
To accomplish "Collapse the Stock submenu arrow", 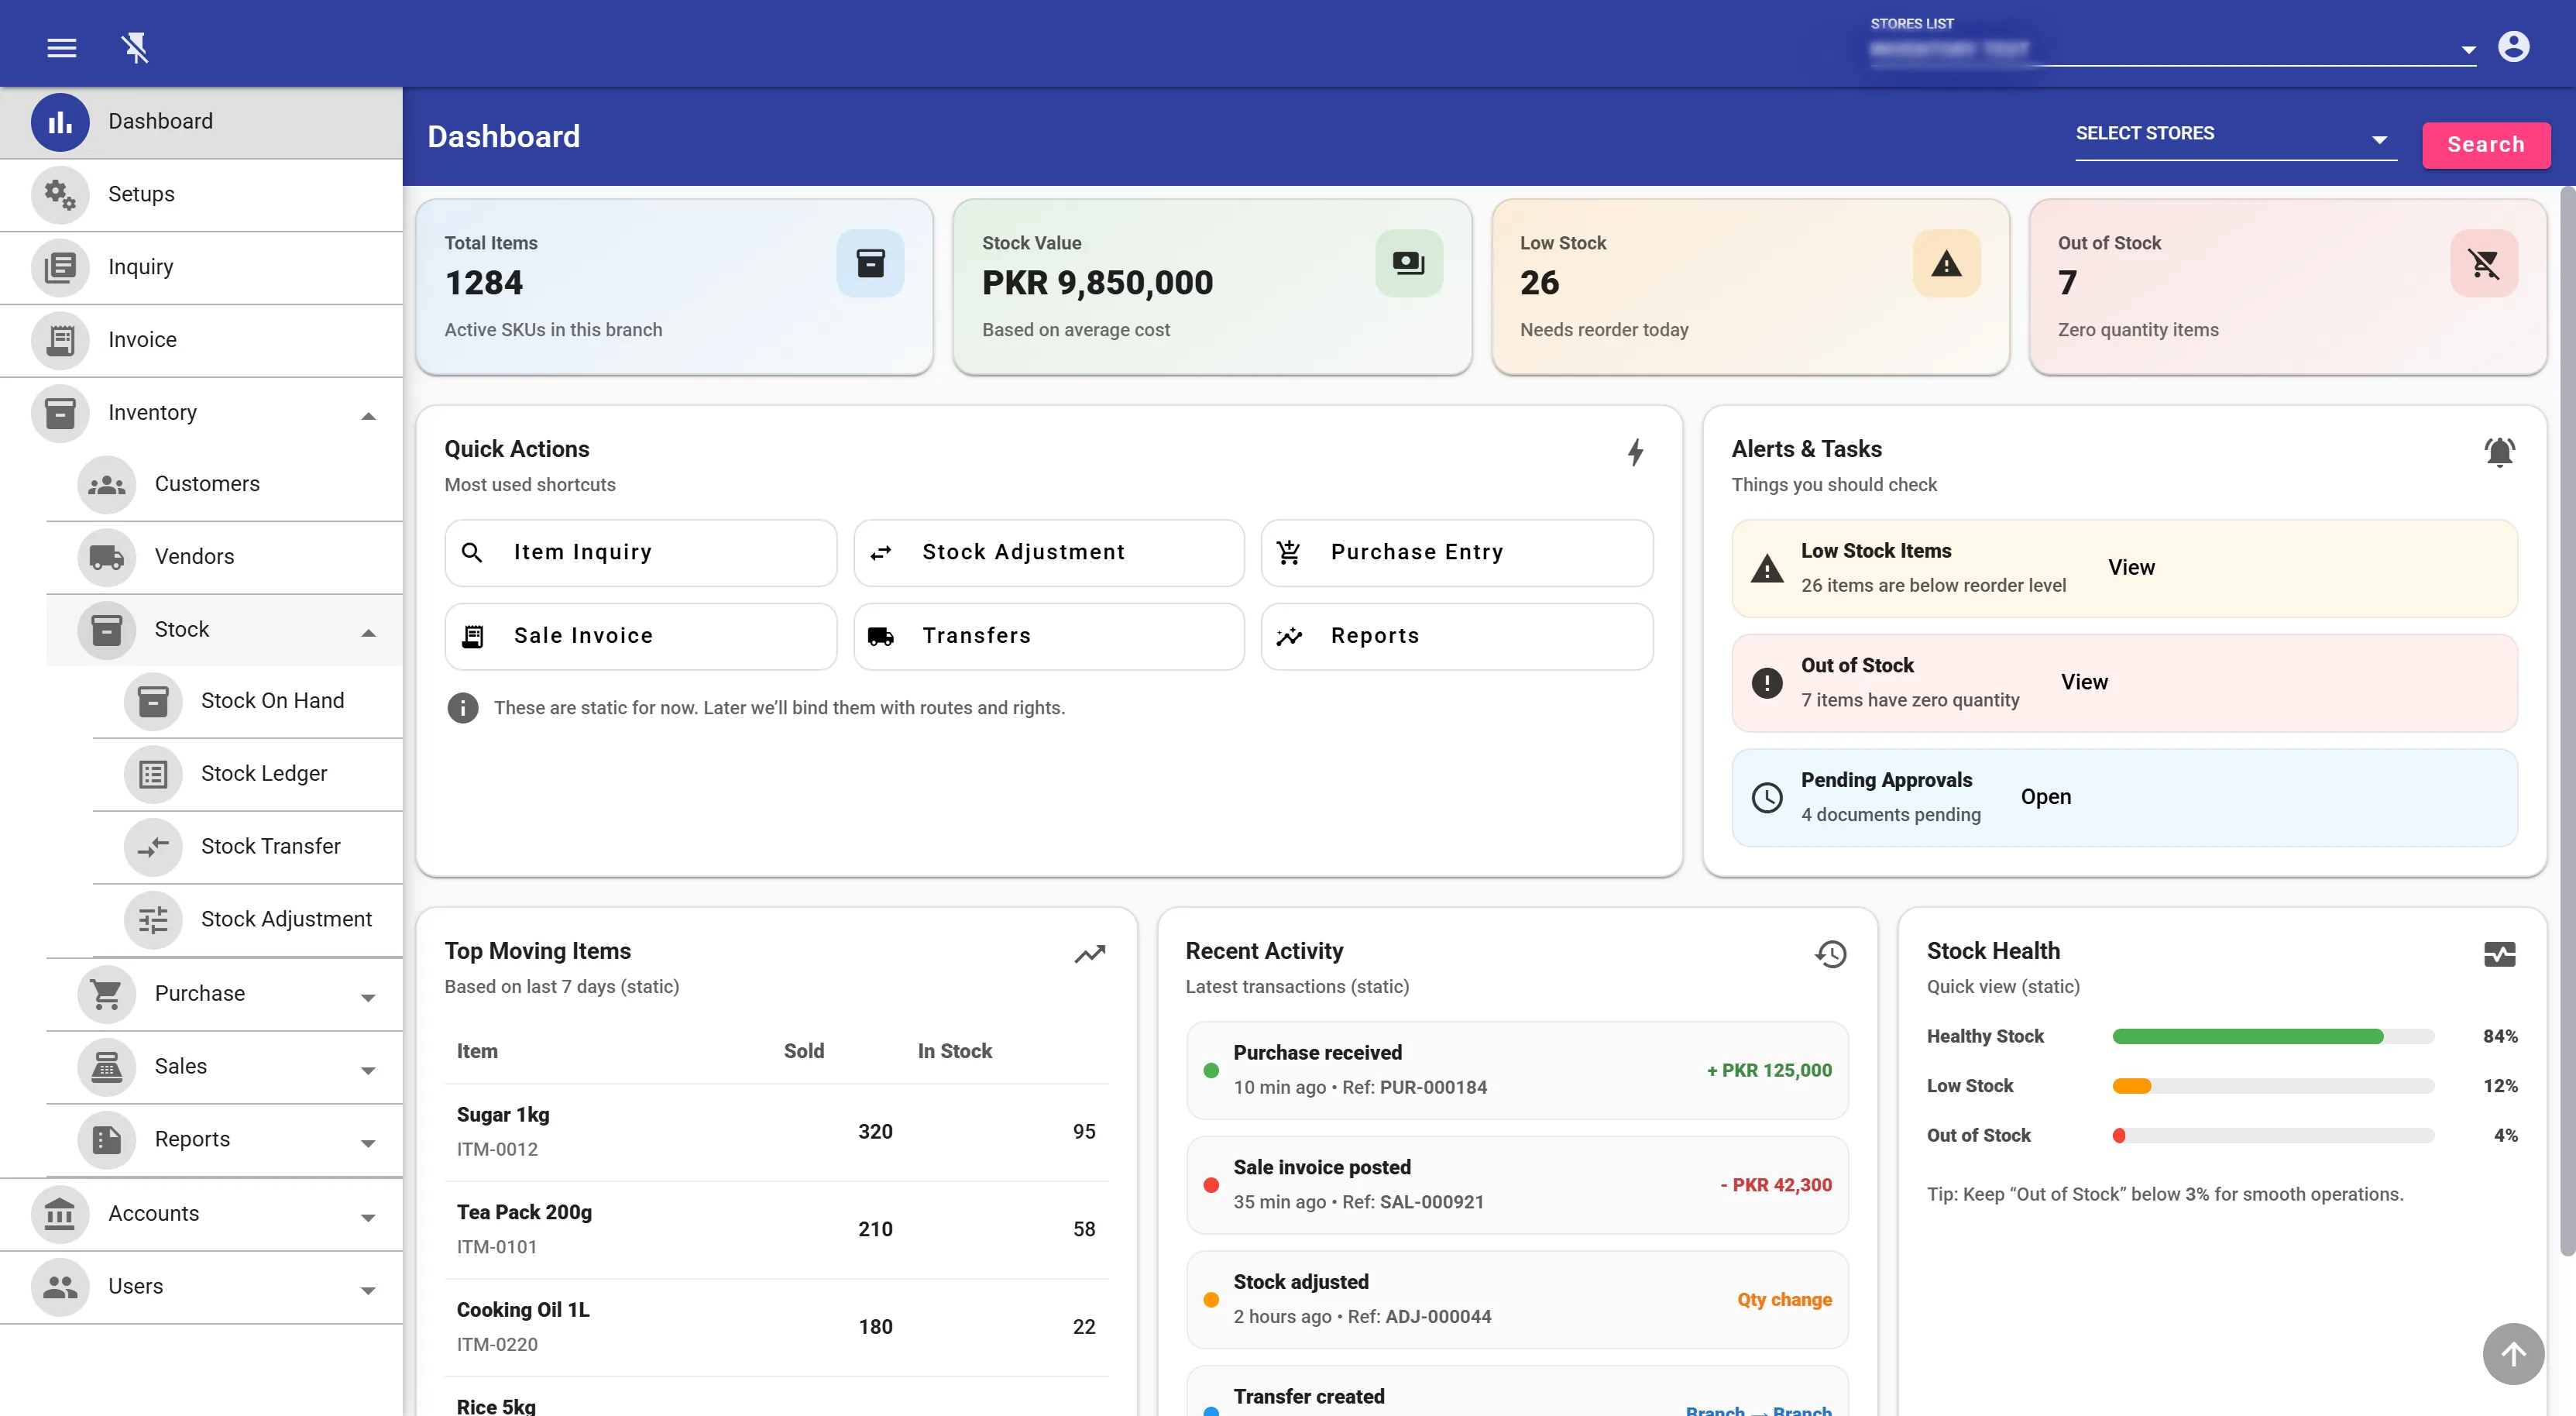I will click(368, 633).
